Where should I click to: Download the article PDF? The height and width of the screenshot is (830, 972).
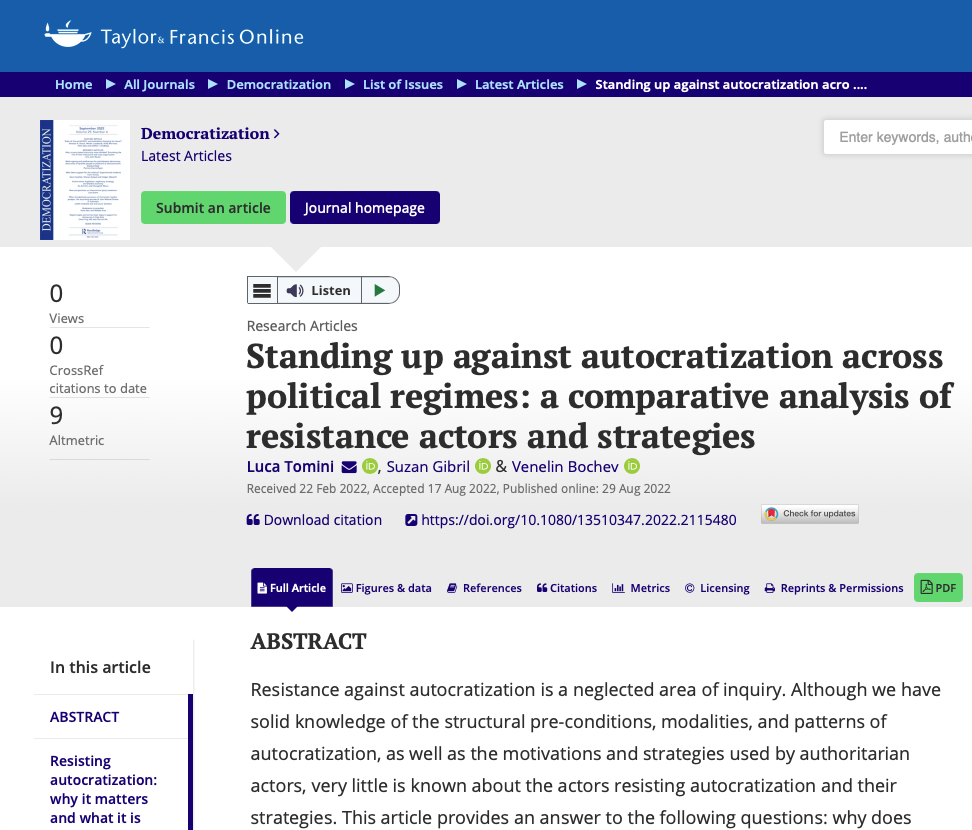click(x=938, y=588)
